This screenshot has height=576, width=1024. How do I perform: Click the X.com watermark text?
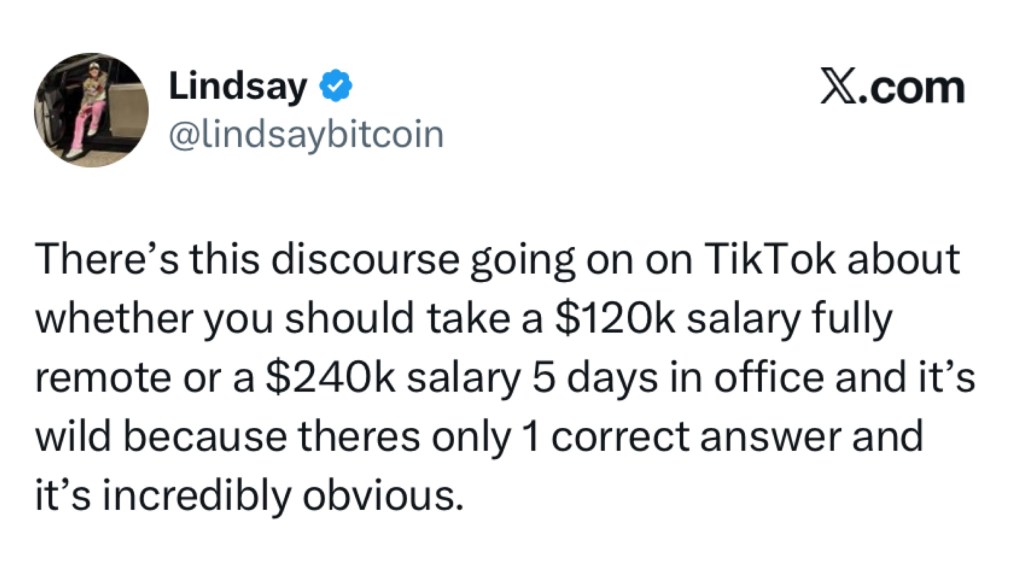(x=892, y=88)
